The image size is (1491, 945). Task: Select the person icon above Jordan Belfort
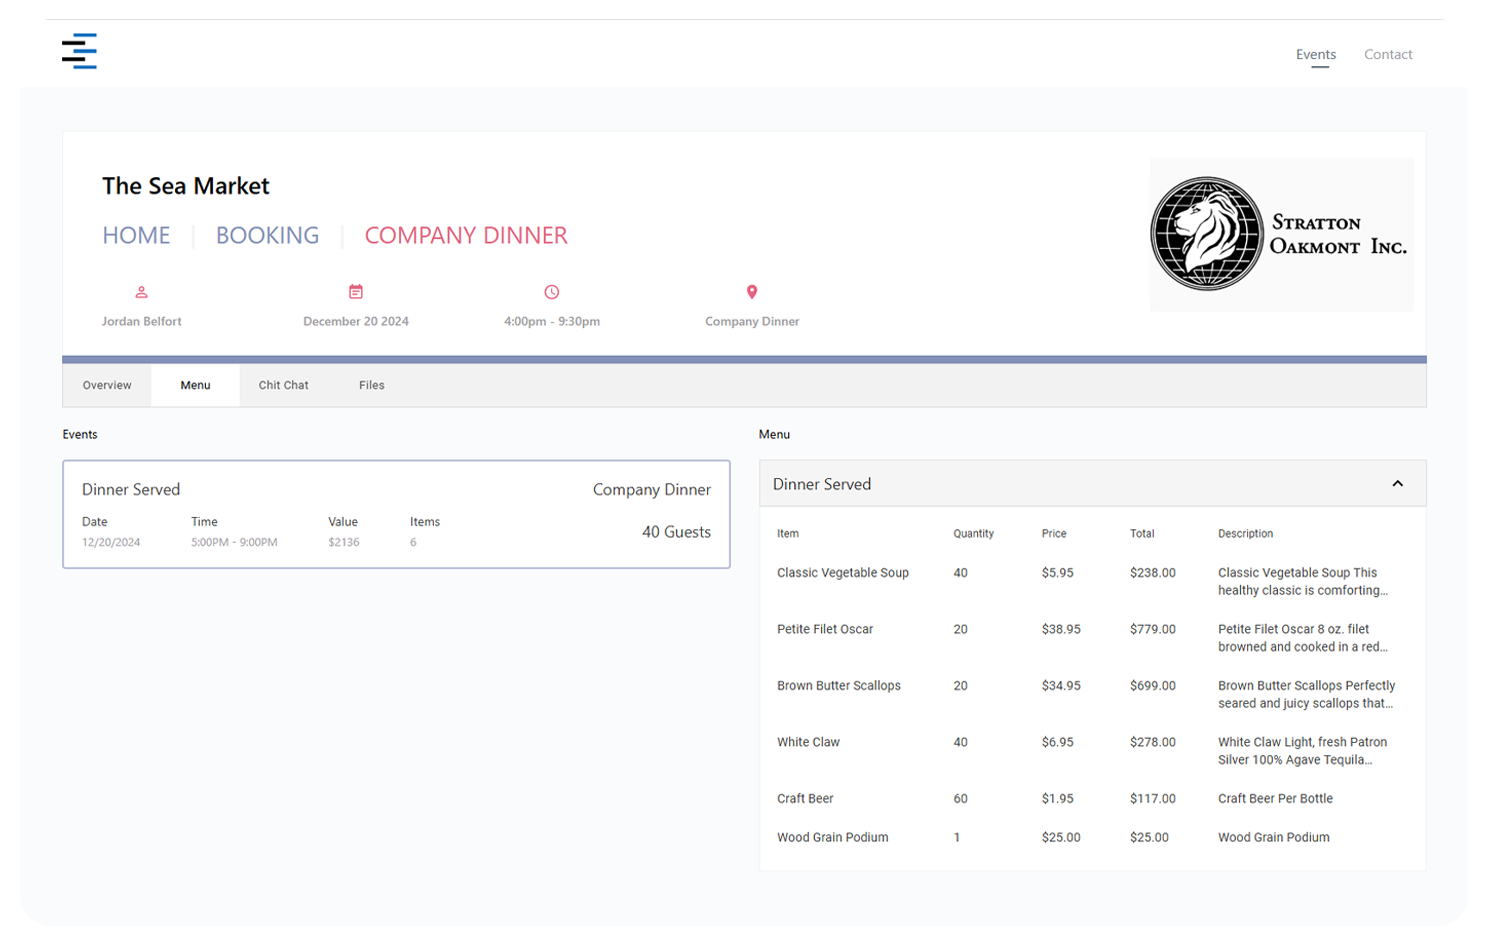(x=141, y=292)
